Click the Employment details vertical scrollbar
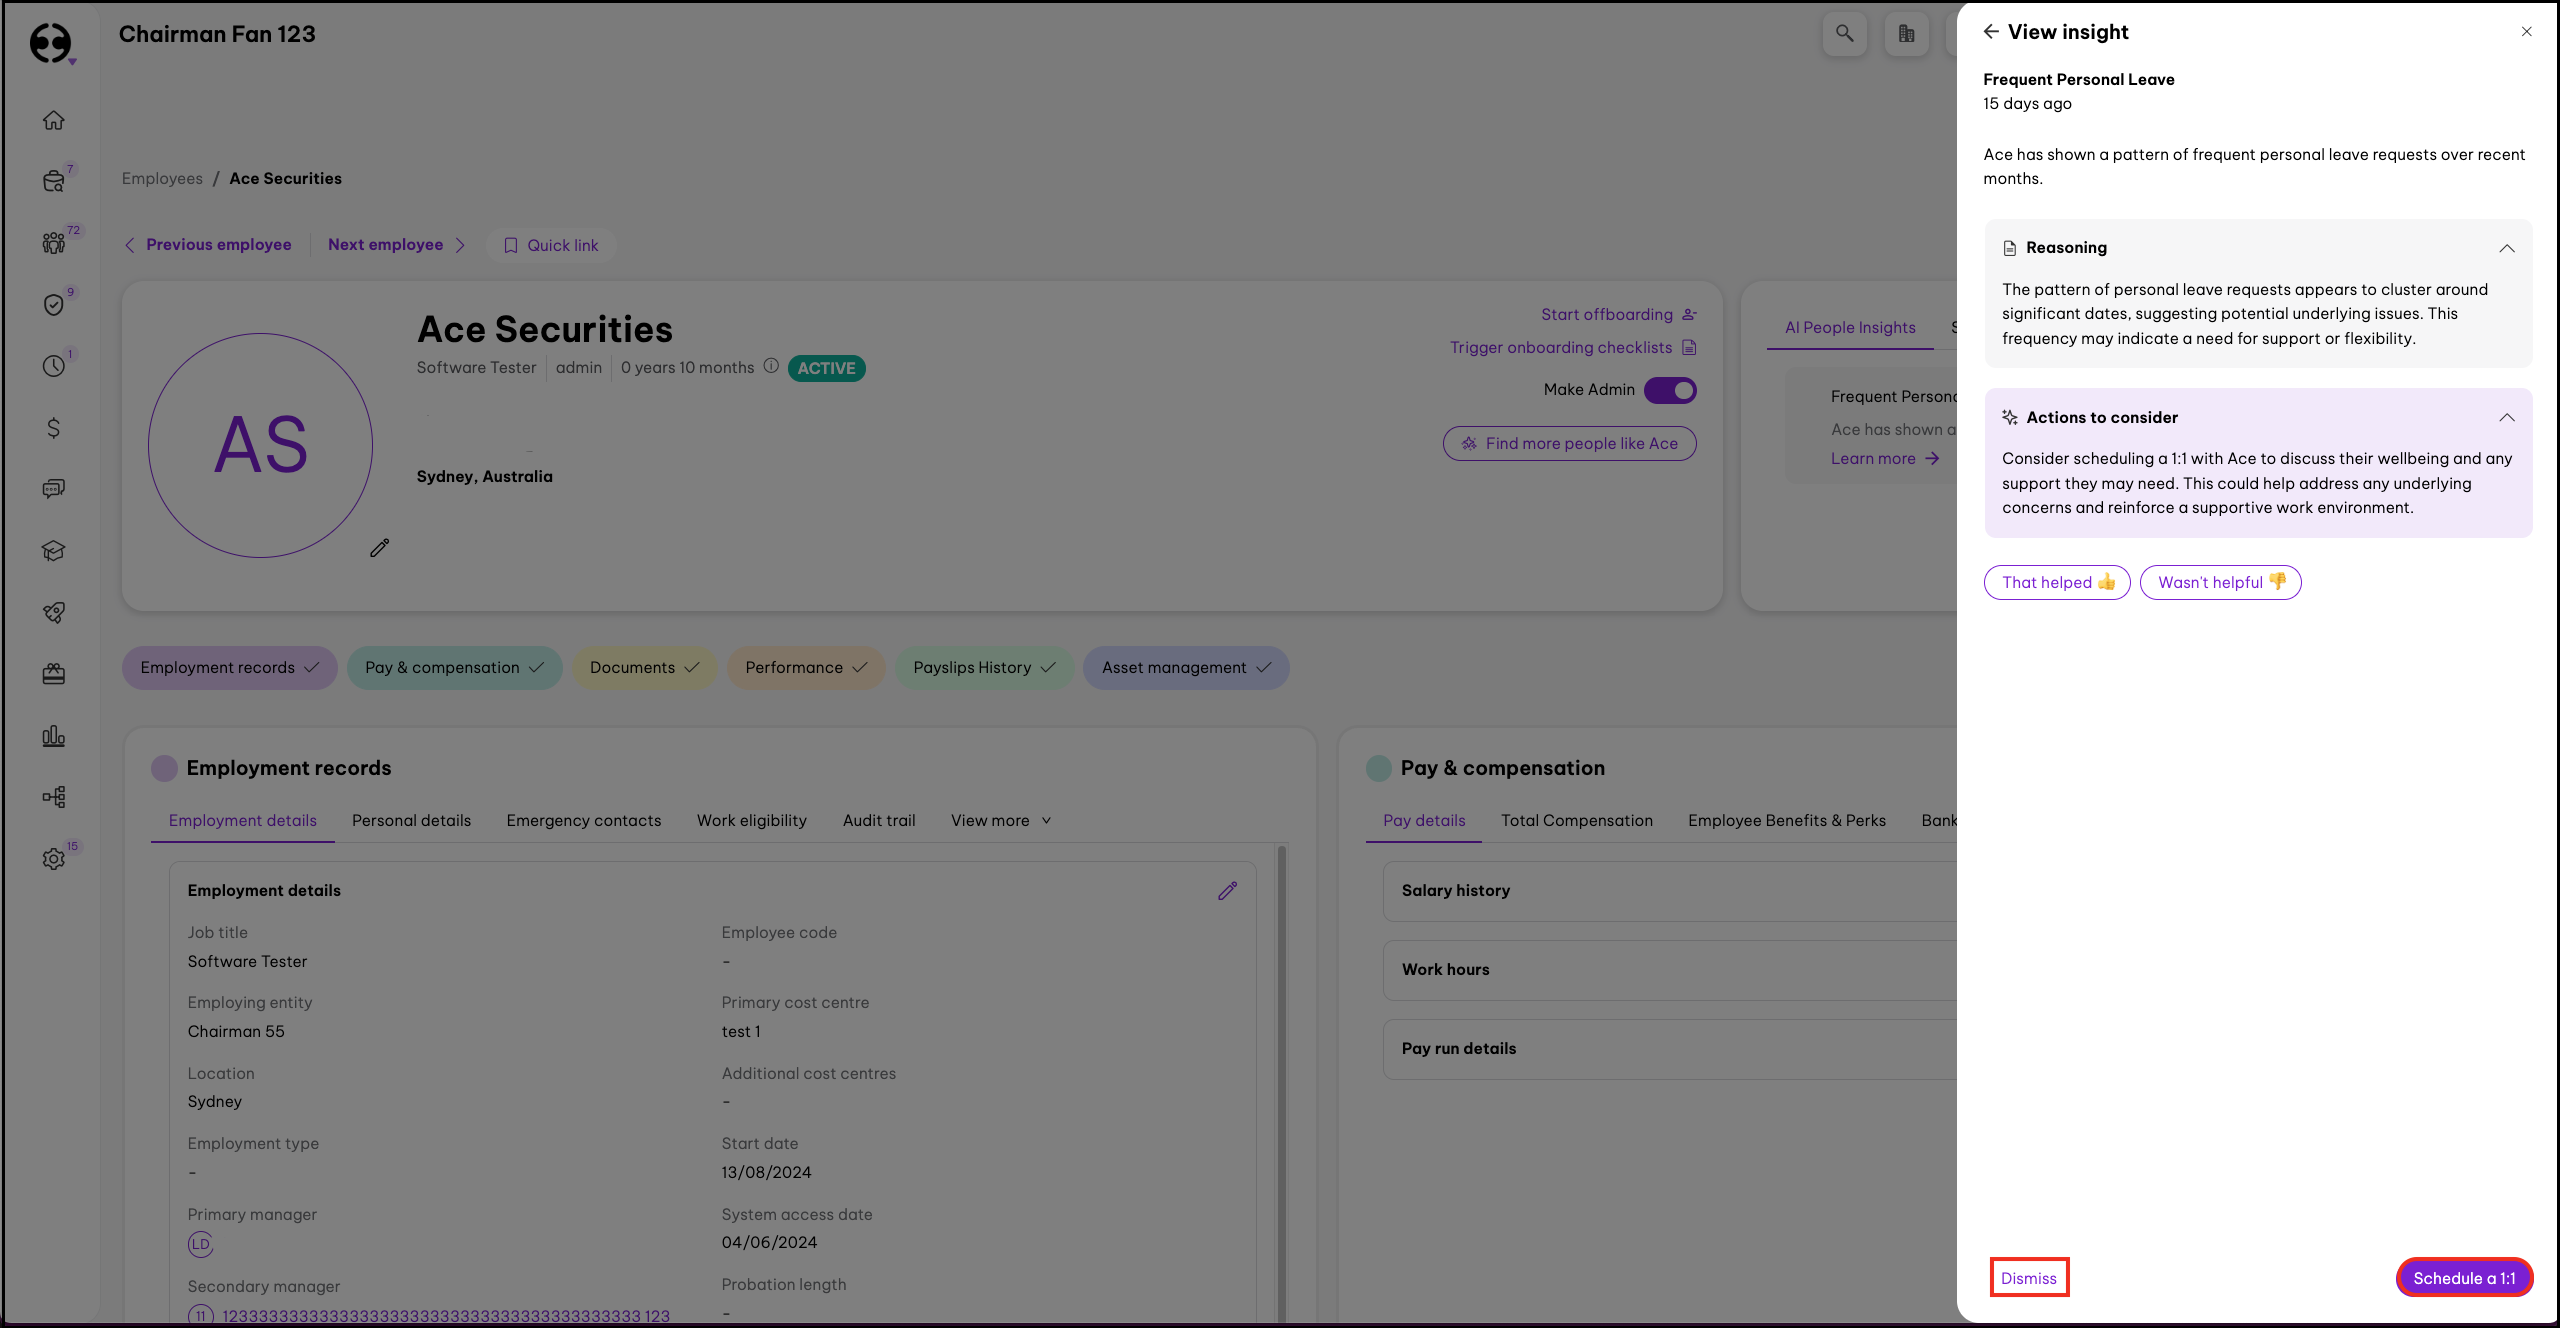This screenshot has width=2560, height=1328. click(1281, 1080)
